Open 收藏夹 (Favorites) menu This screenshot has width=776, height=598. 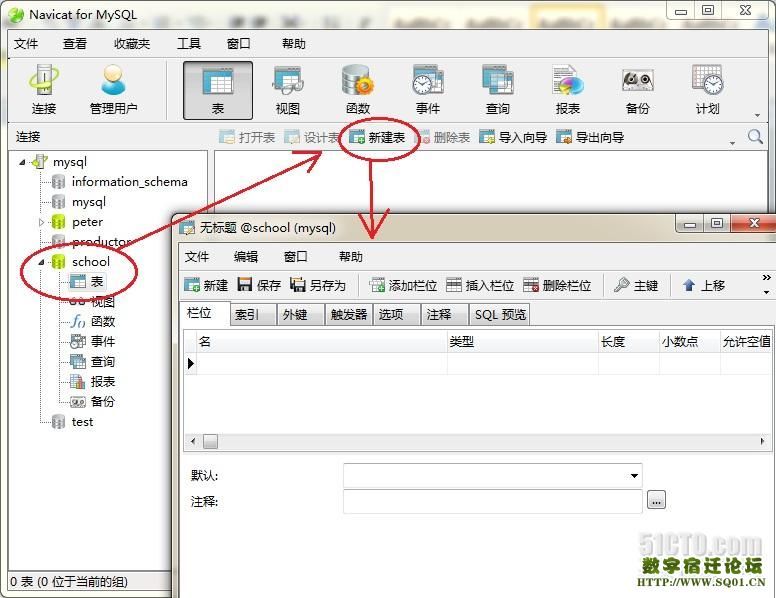pos(132,44)
